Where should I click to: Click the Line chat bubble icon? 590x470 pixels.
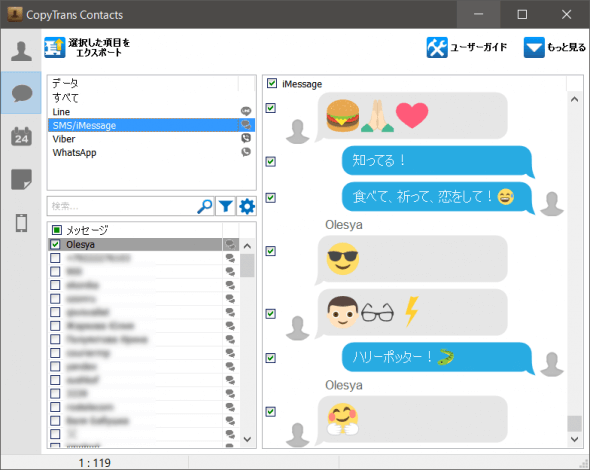tap(246, 111)
